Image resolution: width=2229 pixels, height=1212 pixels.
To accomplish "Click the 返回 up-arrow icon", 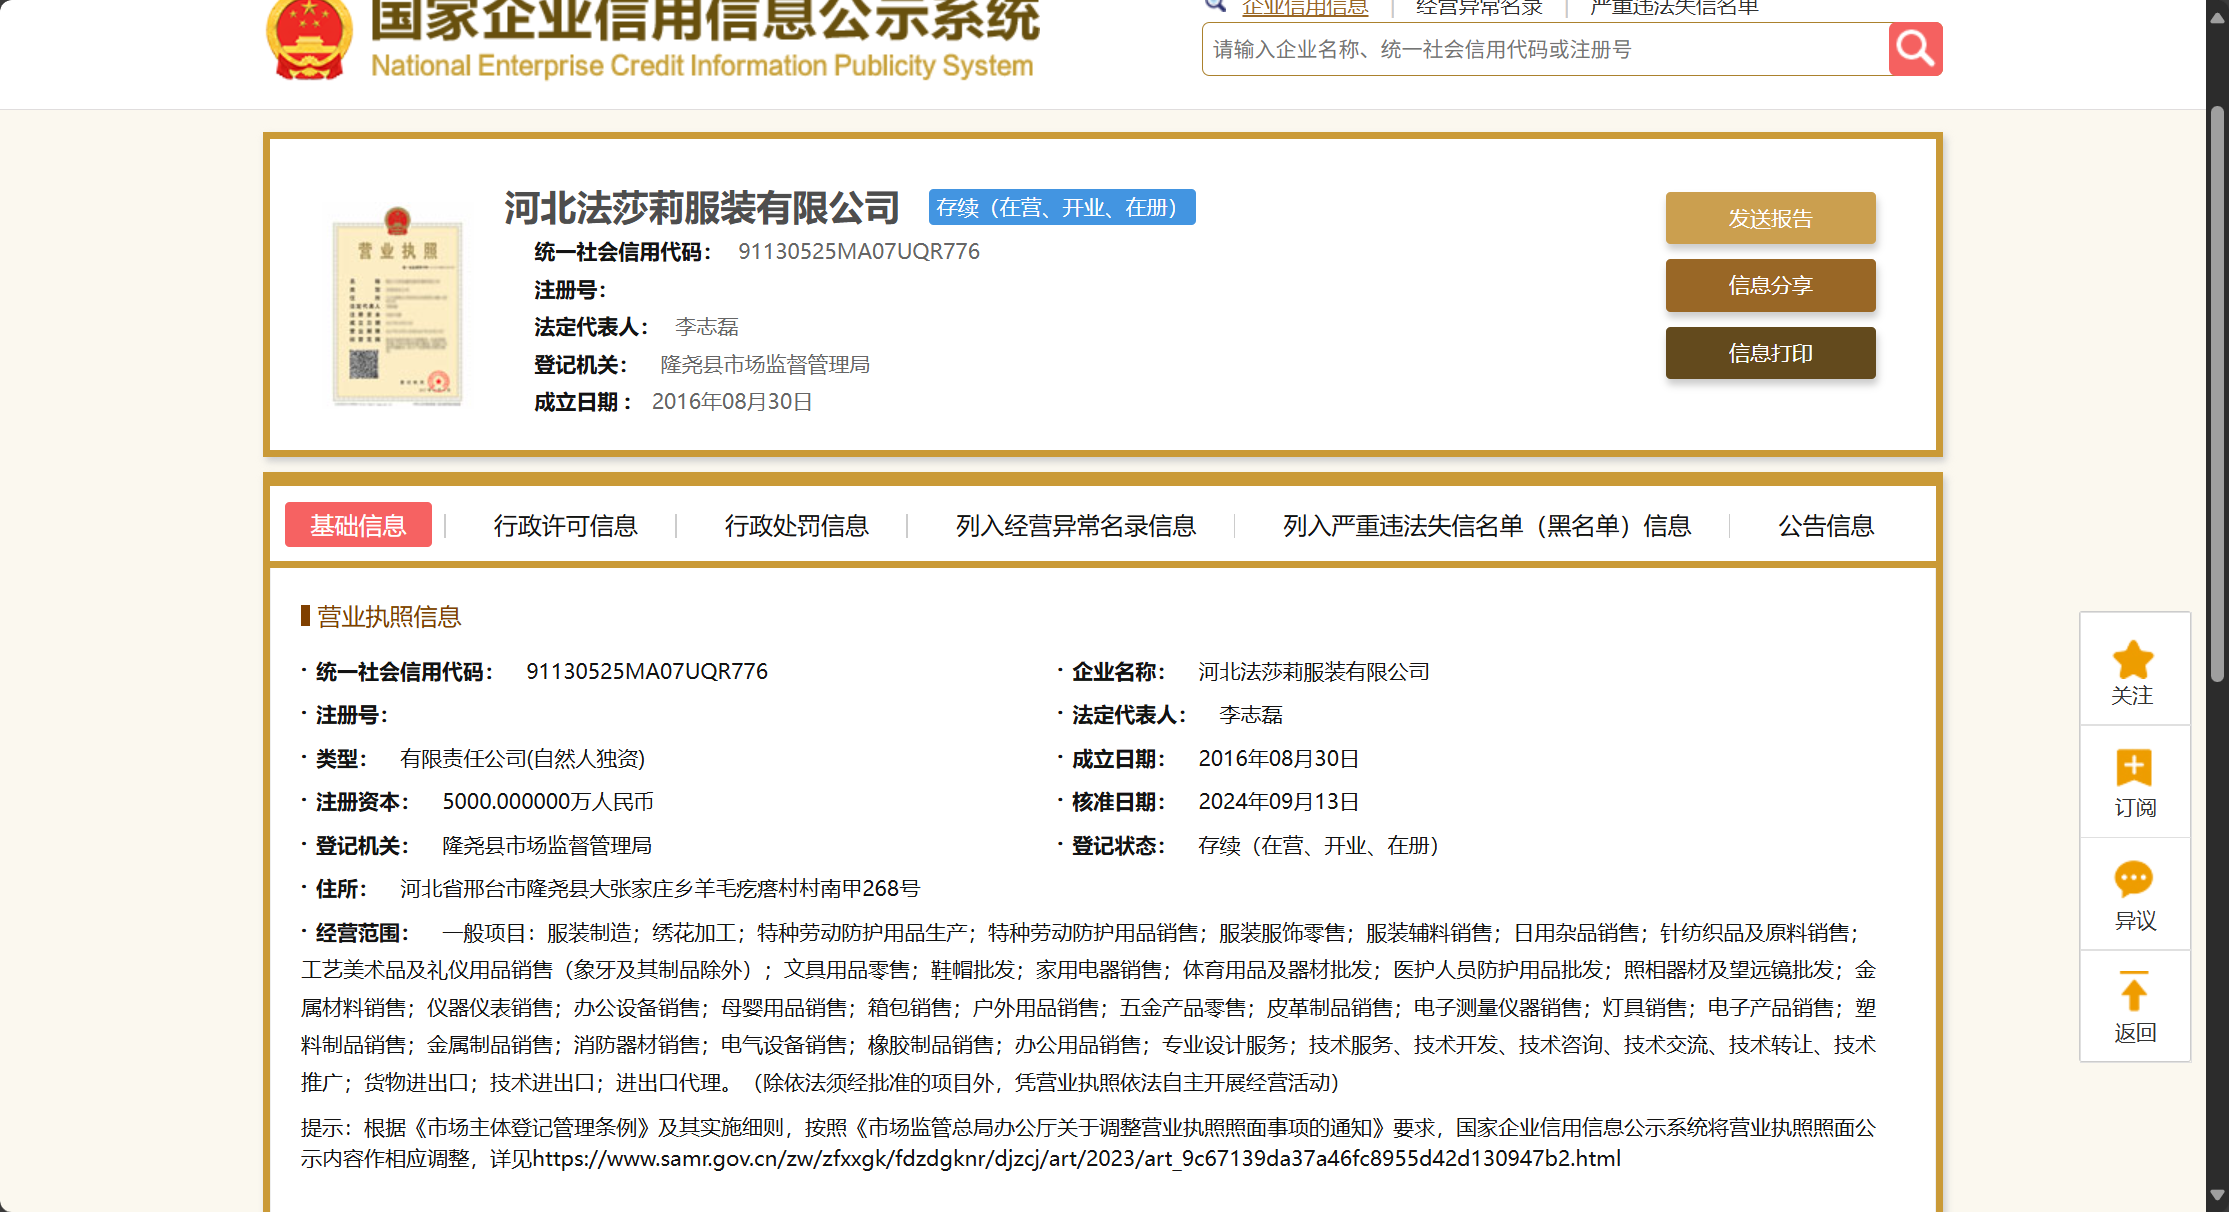I will [x=2134, y=991].
